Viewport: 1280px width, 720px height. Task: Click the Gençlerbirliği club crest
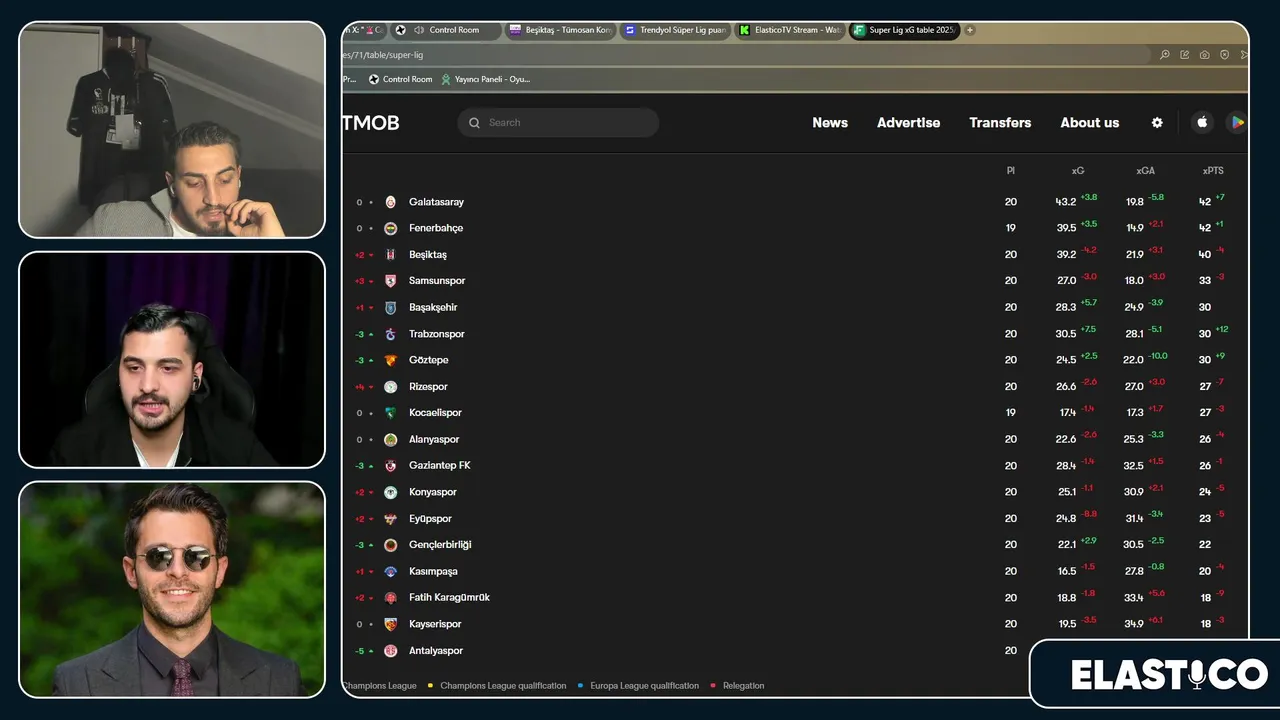point(391,545)
